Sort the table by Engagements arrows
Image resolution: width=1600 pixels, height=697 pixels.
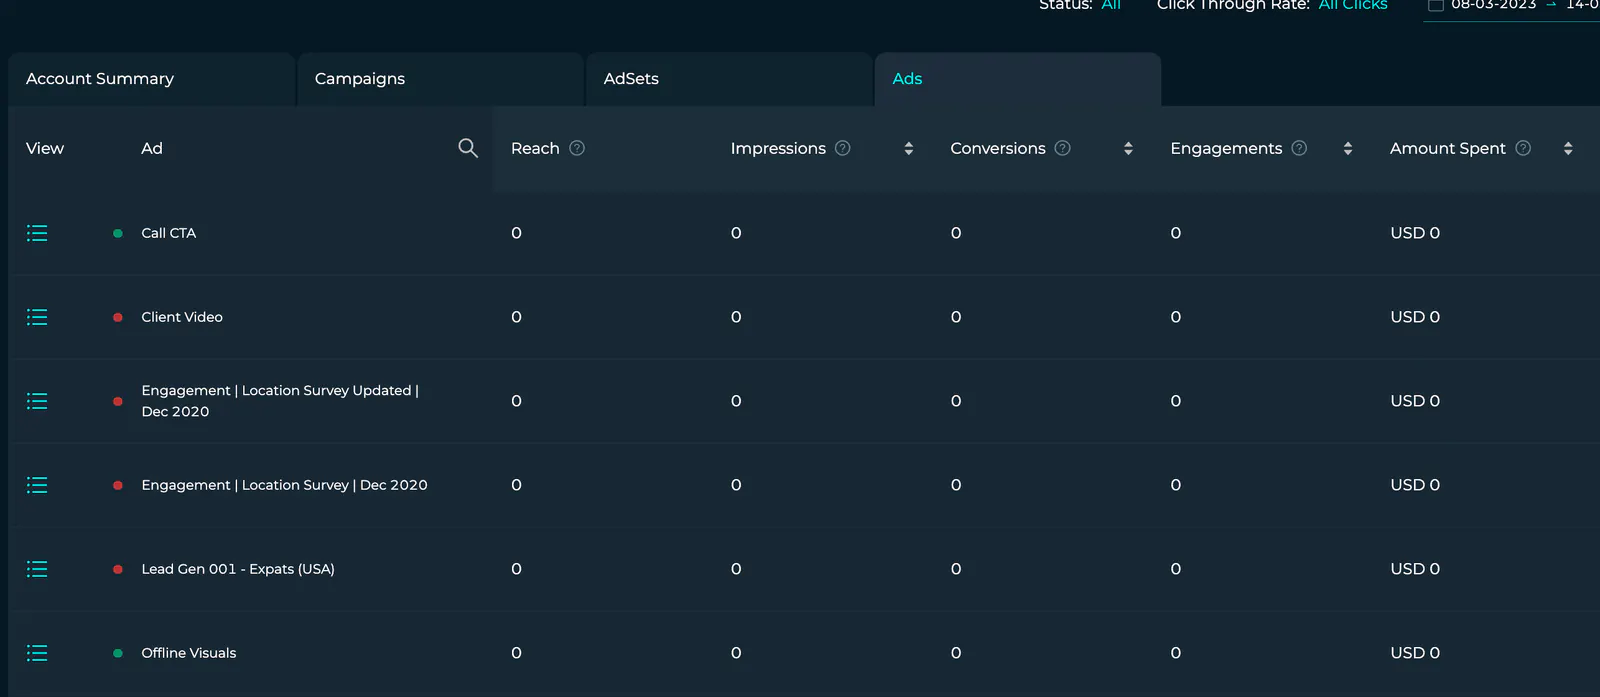coord(1348,148)
